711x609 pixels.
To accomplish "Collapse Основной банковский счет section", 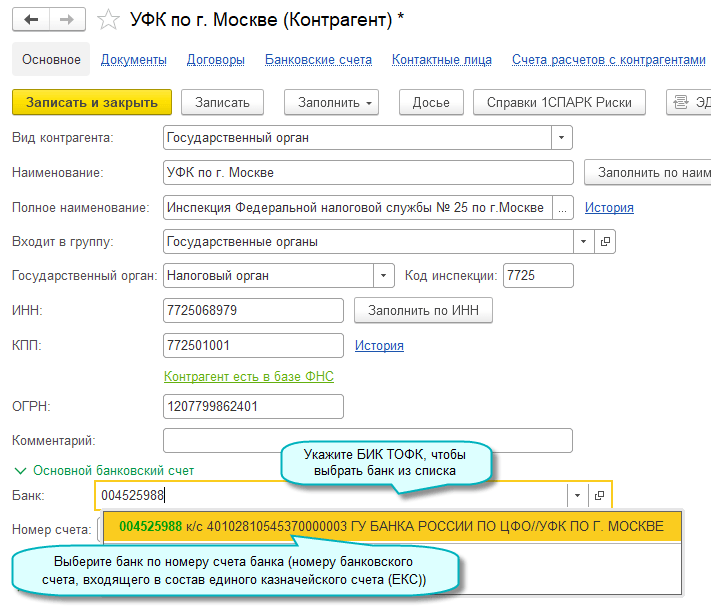I will (x=20, y=469).
